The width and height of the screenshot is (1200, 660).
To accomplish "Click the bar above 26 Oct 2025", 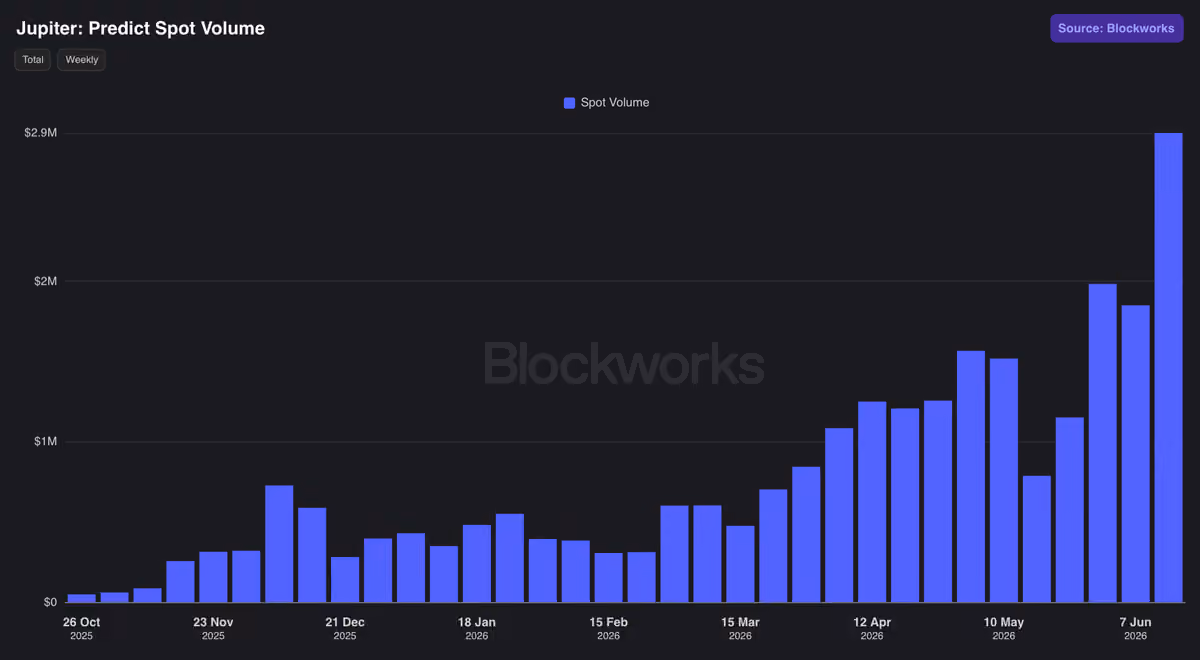I will pyautogui.click(x=82, y=598).
